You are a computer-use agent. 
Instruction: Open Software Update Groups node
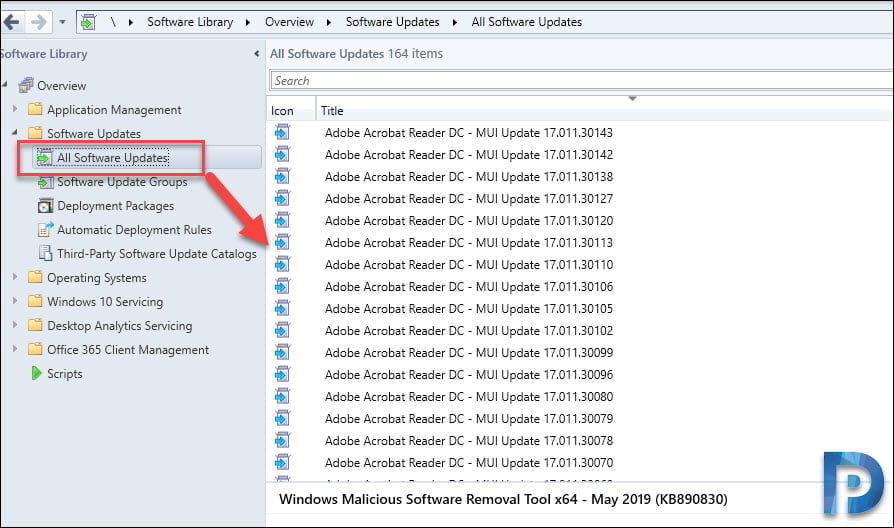[122, 181]
